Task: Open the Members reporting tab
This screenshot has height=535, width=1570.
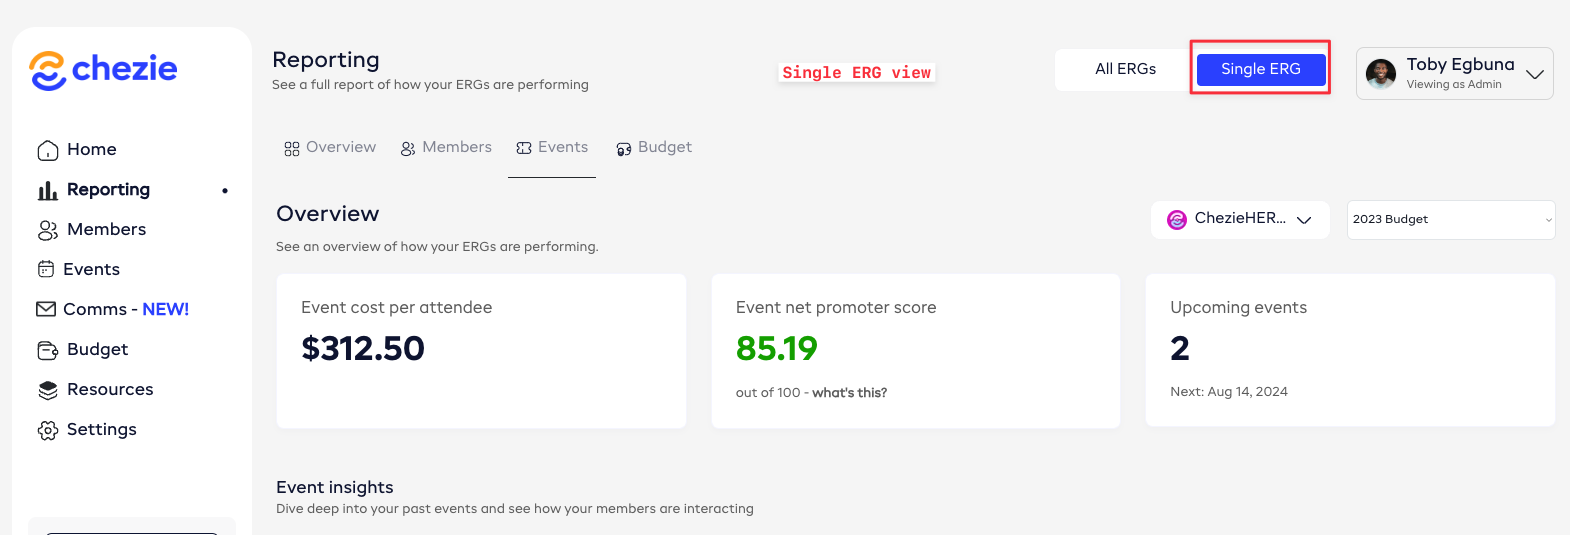Action: click(x=446, y=148)
